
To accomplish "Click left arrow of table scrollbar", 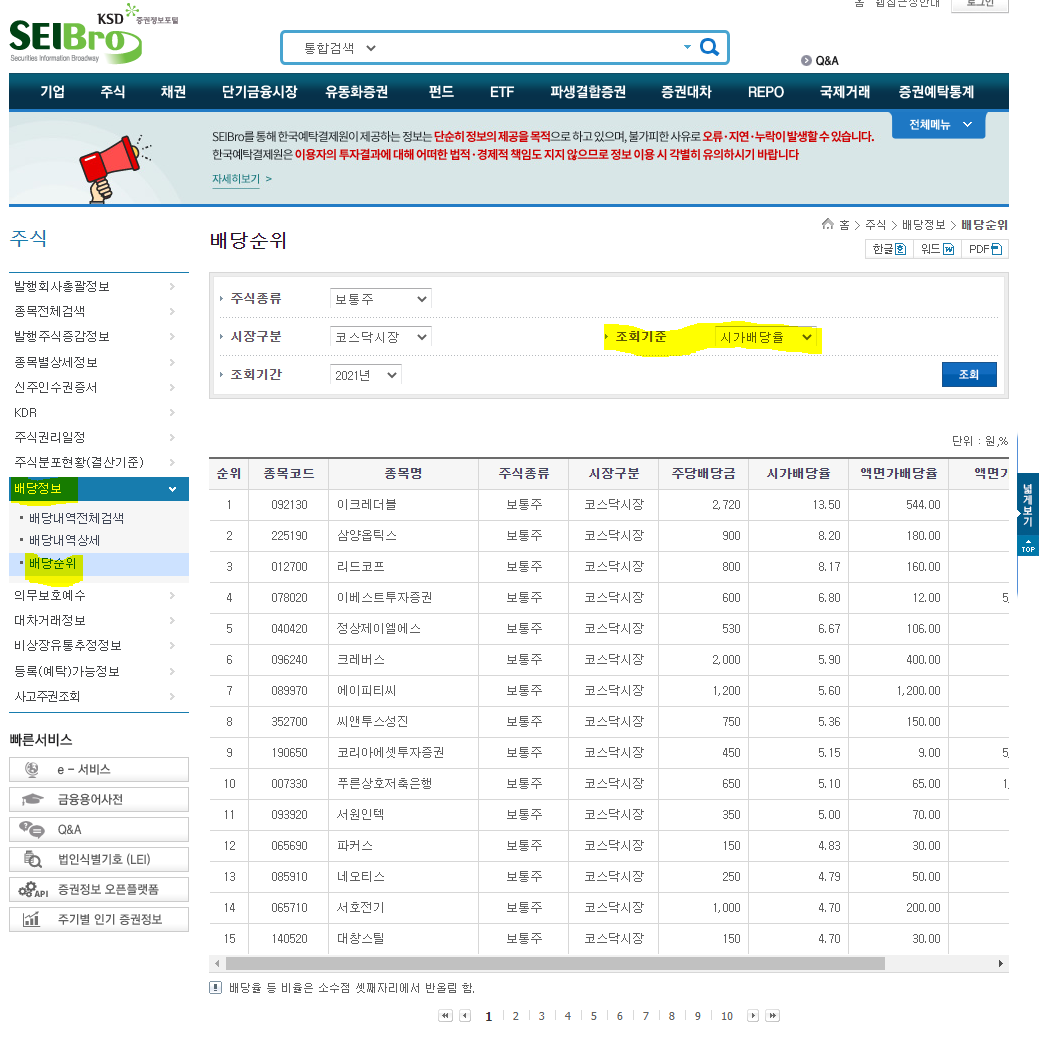I will pos(217,964).
